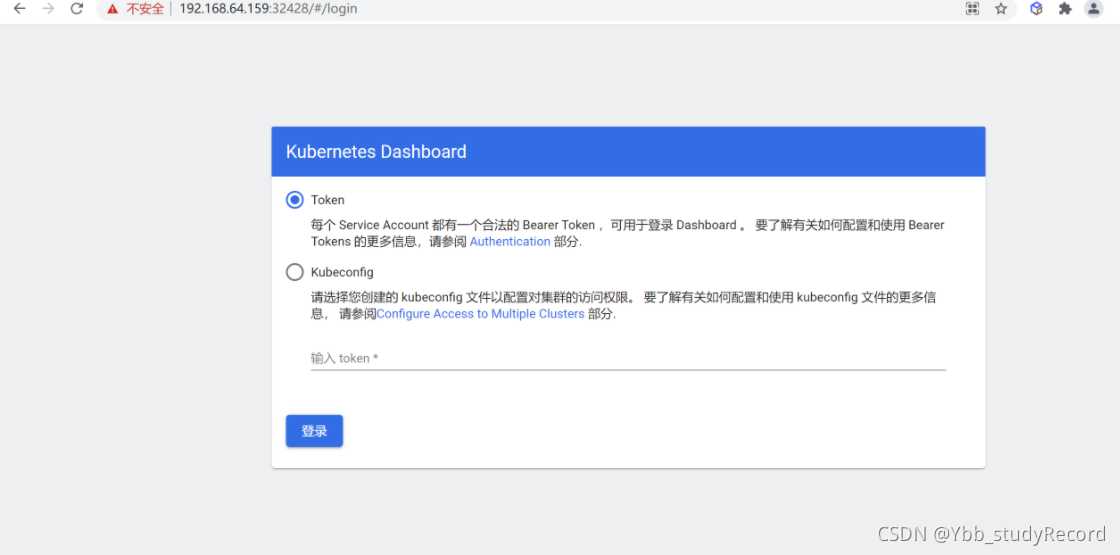Image resolution: width=1120 pixels, height=555 pixels.
Task: Open the blue cube extension icon
Action: tap(1036, 9)
